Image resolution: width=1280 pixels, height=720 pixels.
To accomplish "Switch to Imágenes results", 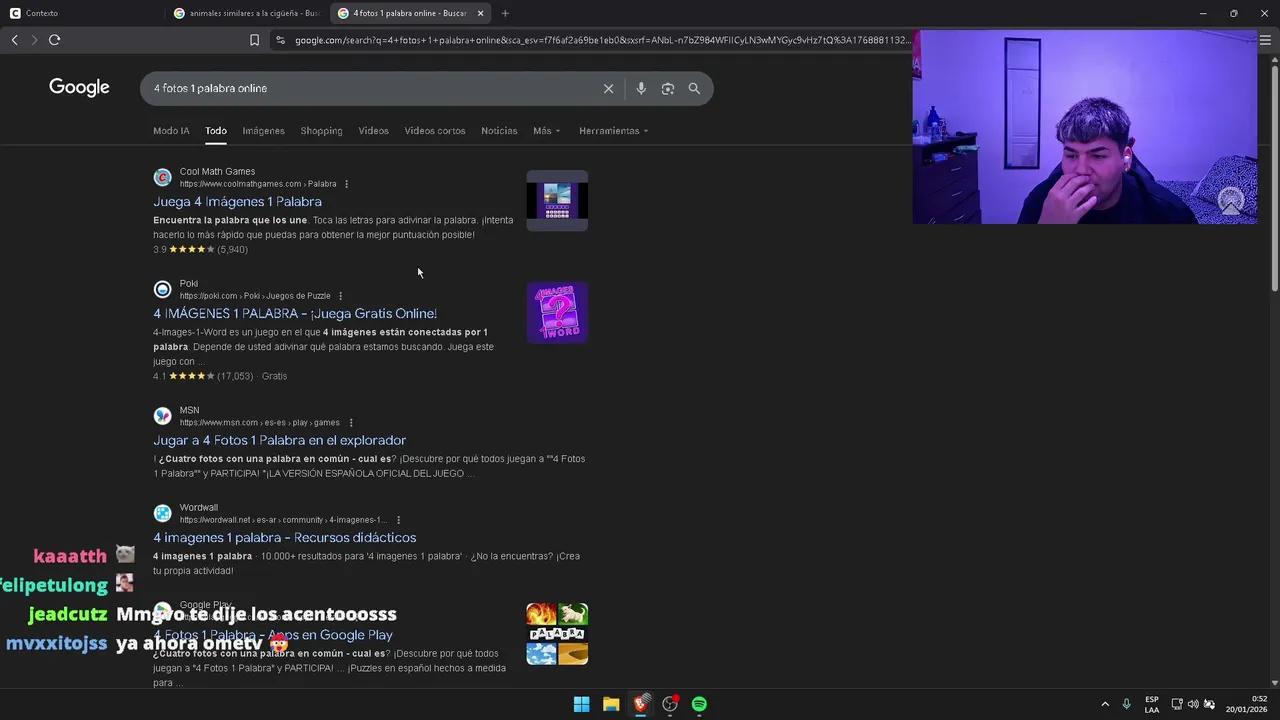I will click(263, 131).
